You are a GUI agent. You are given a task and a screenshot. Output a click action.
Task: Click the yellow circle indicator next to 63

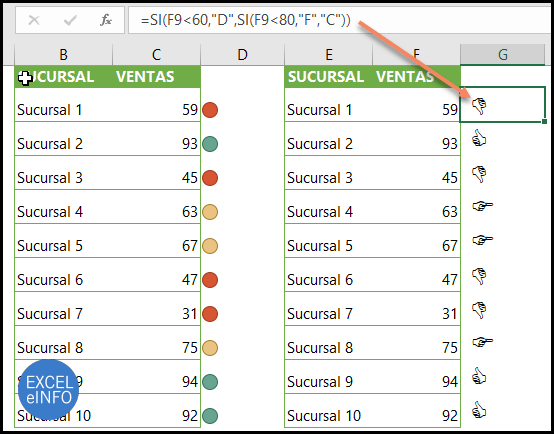pos(210,212)
